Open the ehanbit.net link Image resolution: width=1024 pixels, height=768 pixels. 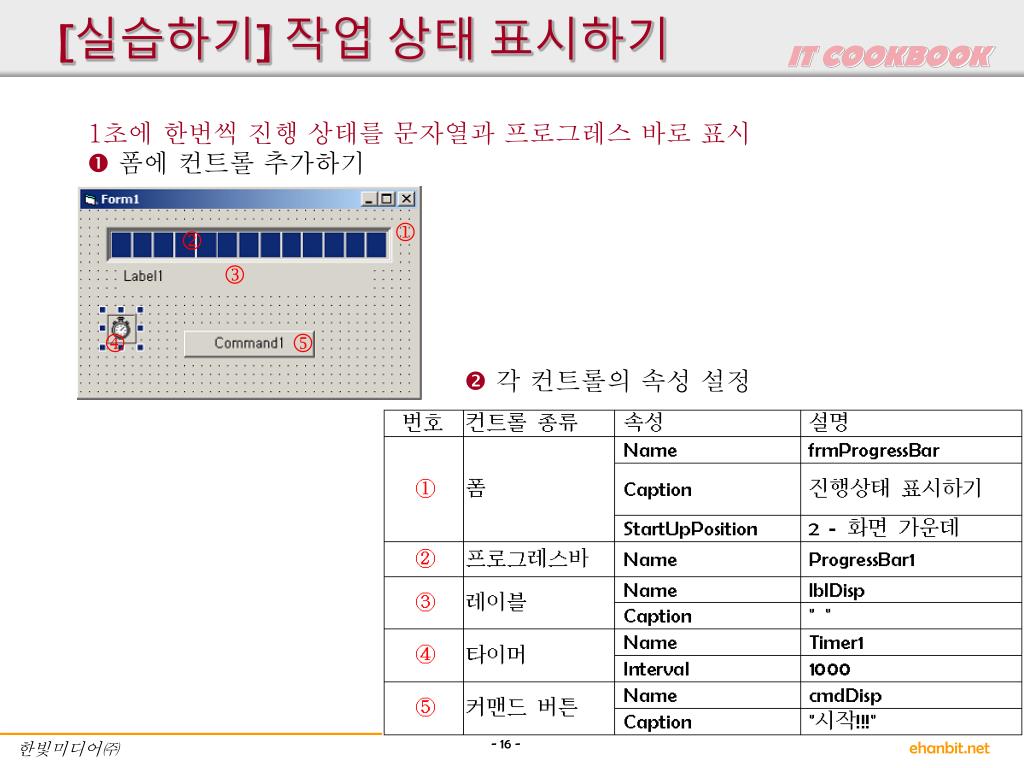(949, 748)
